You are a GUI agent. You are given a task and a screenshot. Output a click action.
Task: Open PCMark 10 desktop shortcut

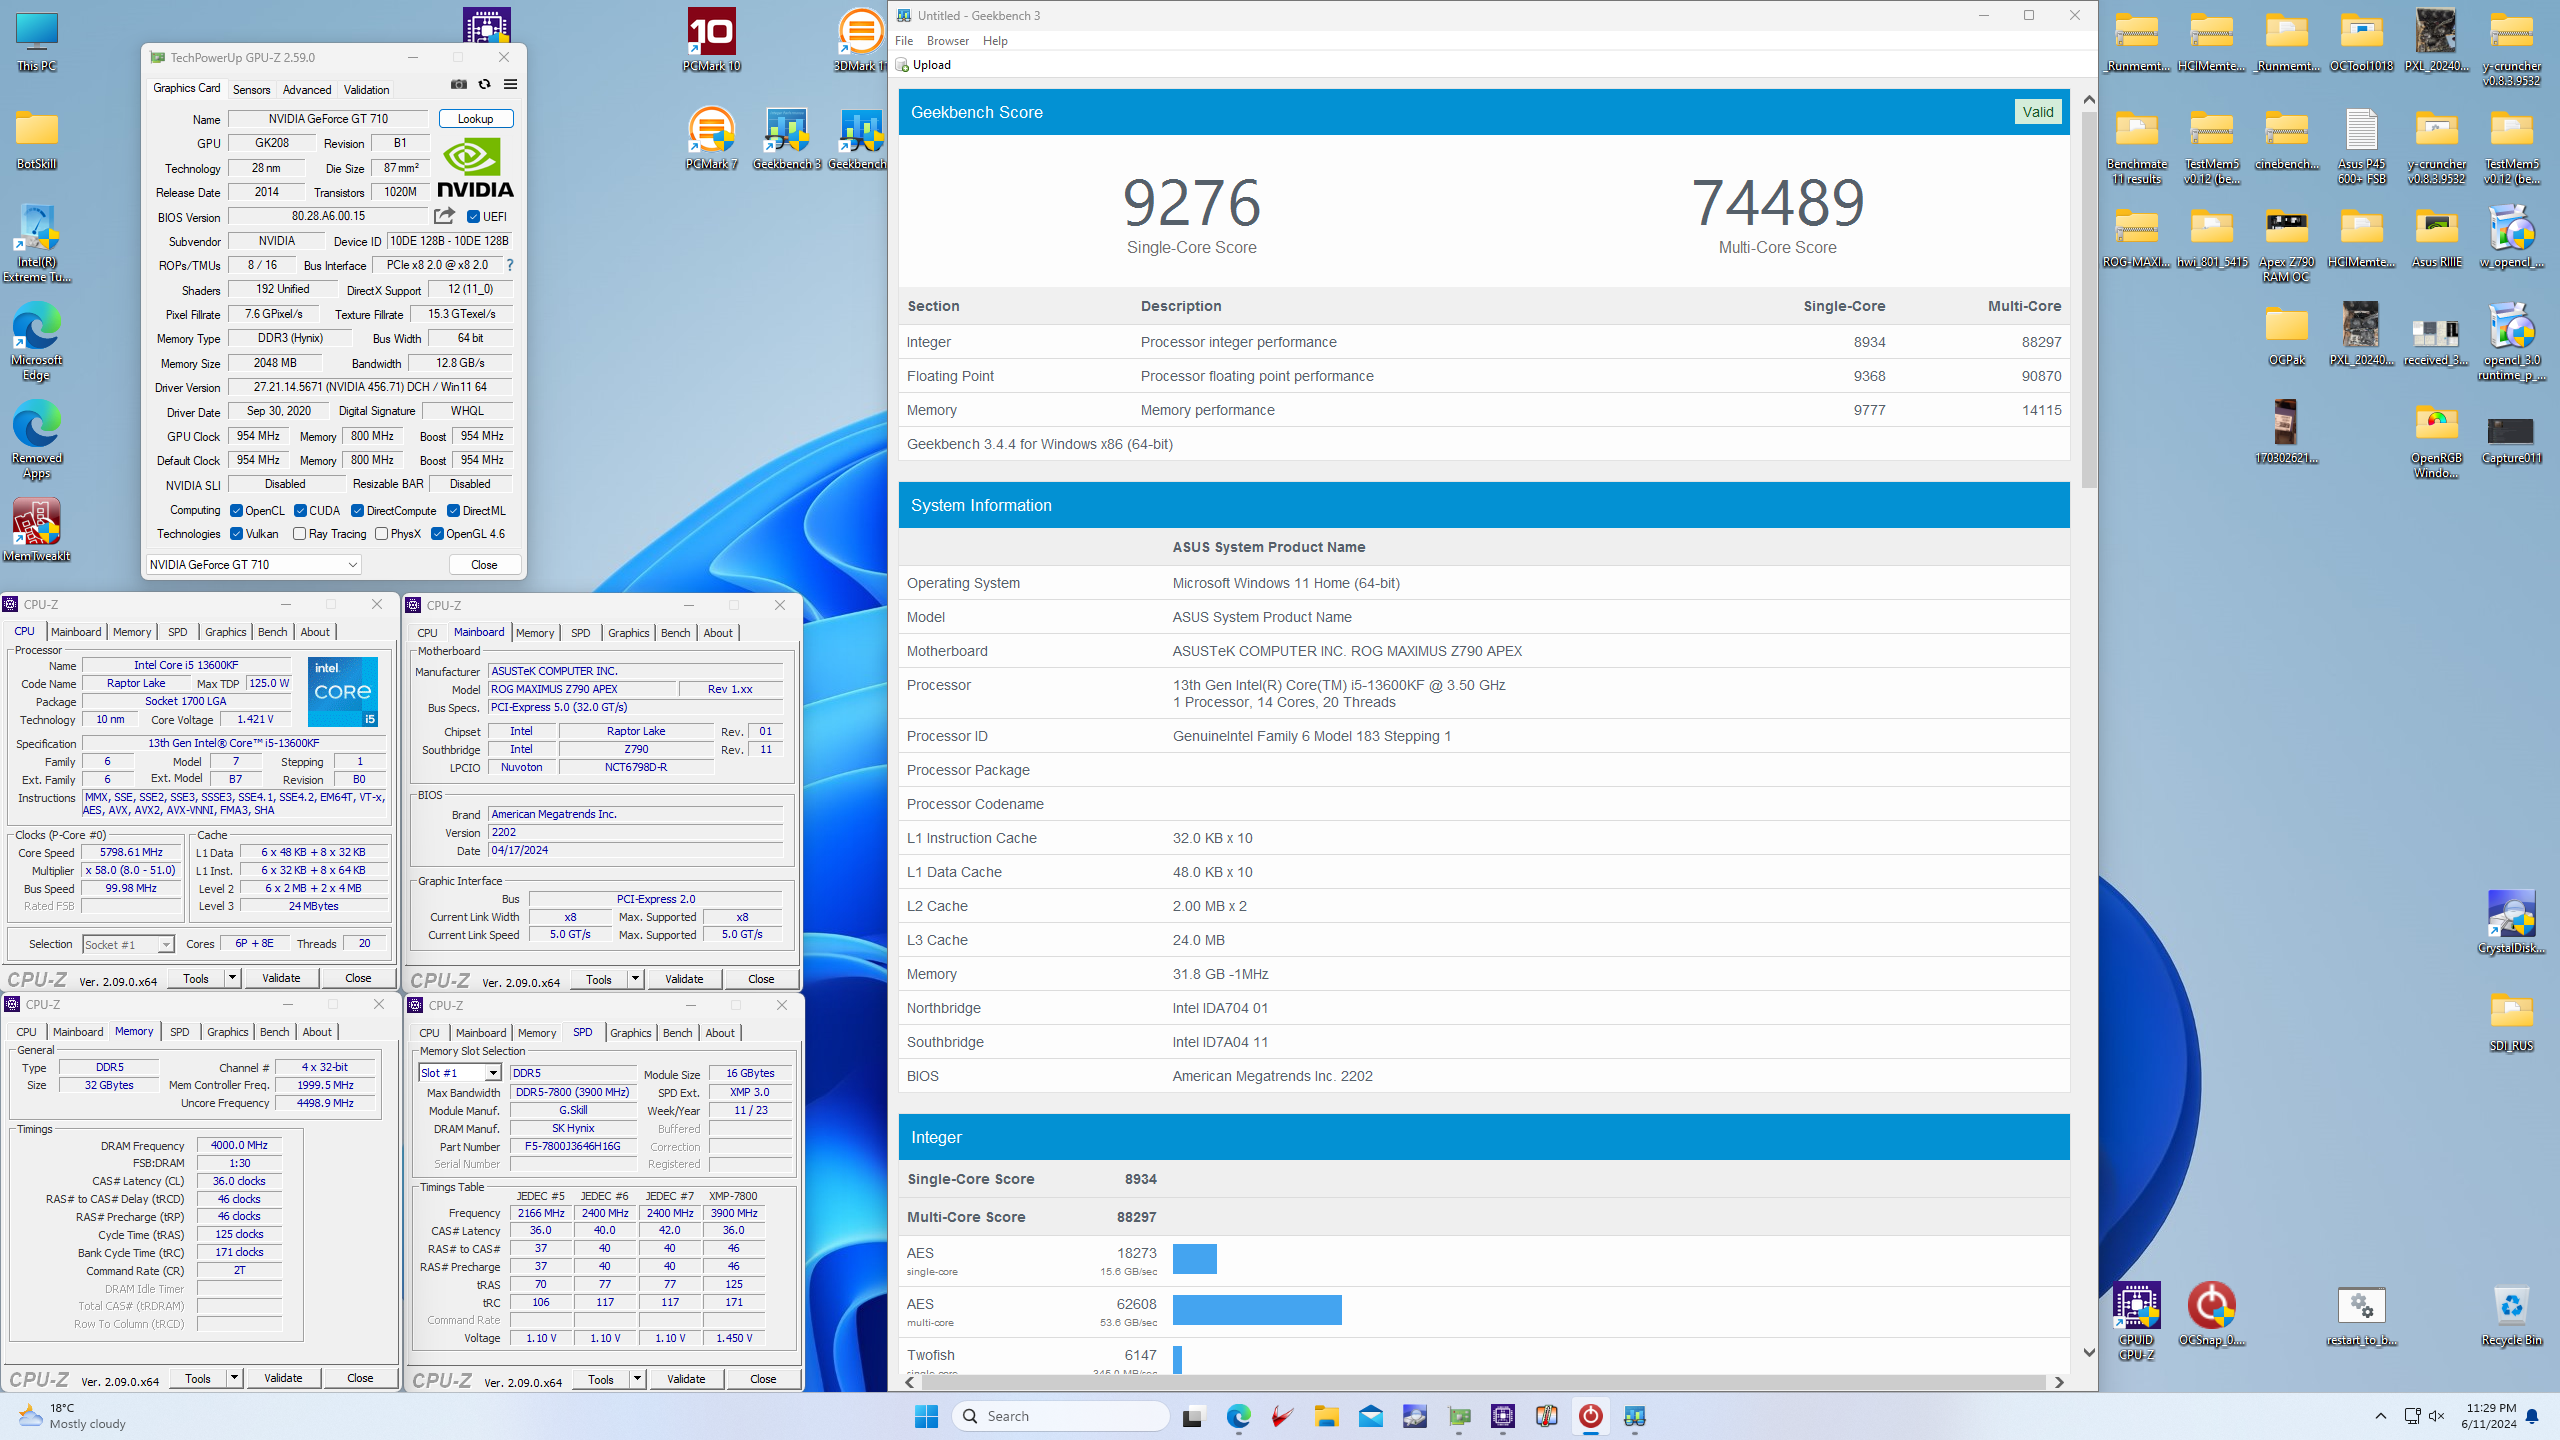711,40
